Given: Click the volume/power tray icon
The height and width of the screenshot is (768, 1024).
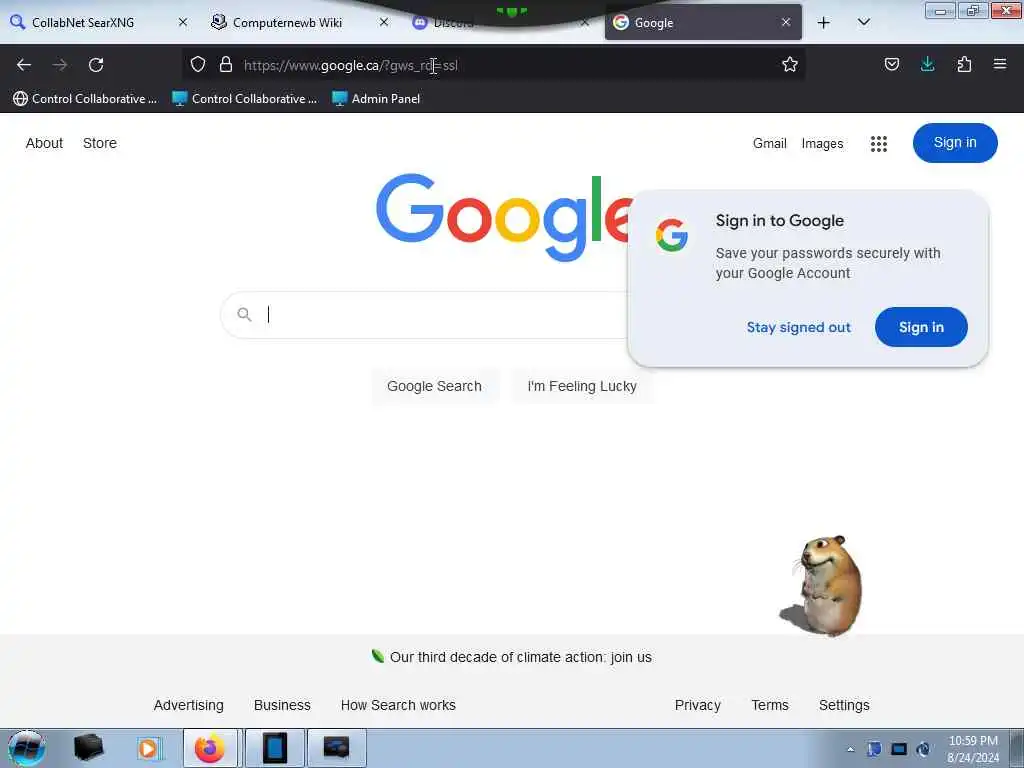Looking at the screenshot, I should [x=923, y=749].
